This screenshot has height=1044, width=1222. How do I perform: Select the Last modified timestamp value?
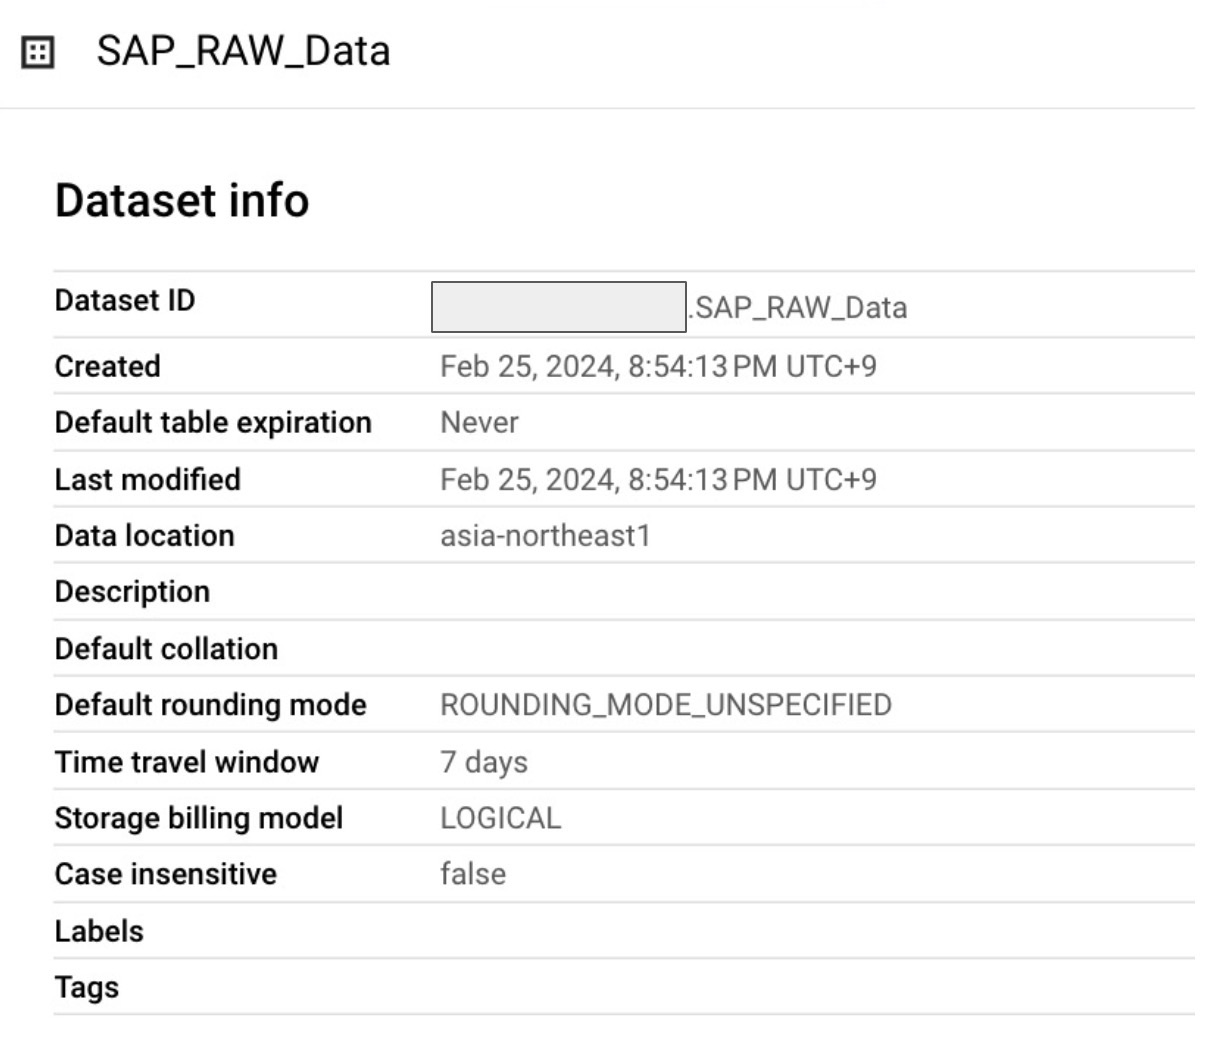pyautogui.click(x=658, y=480)
